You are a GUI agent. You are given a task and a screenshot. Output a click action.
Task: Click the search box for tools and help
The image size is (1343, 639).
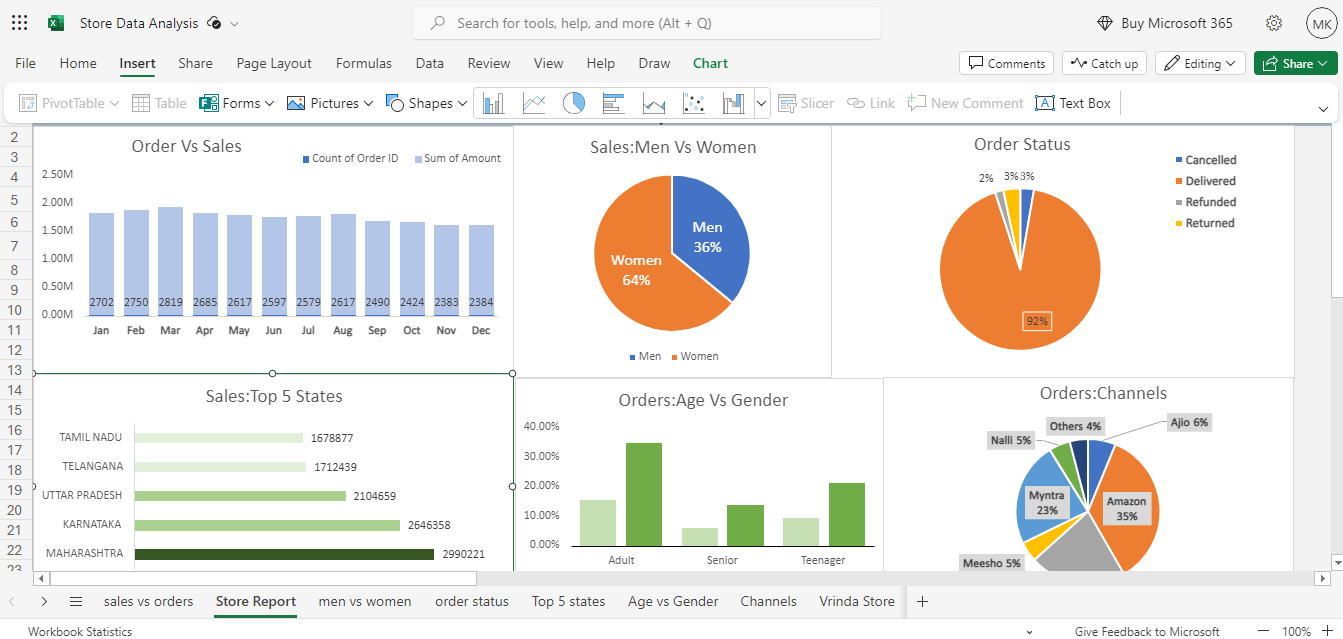647,23
